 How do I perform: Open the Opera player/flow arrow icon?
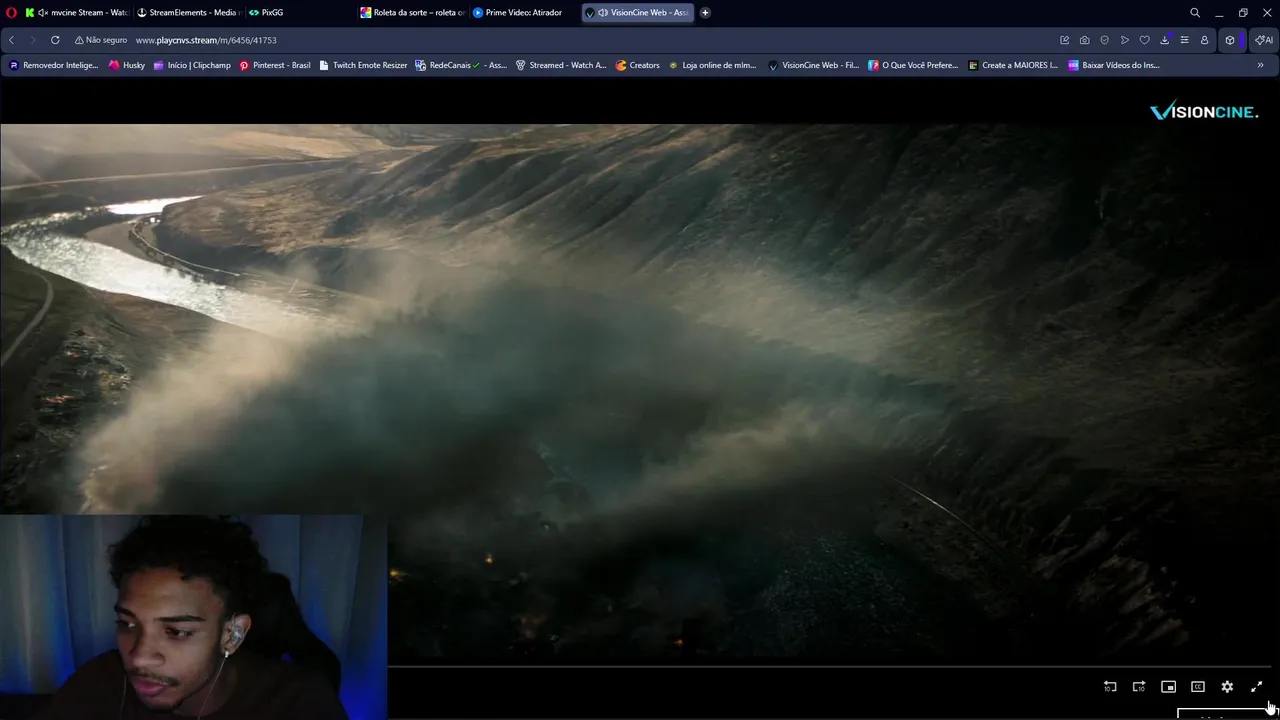pyautogui.click(x=1125, y=40)
